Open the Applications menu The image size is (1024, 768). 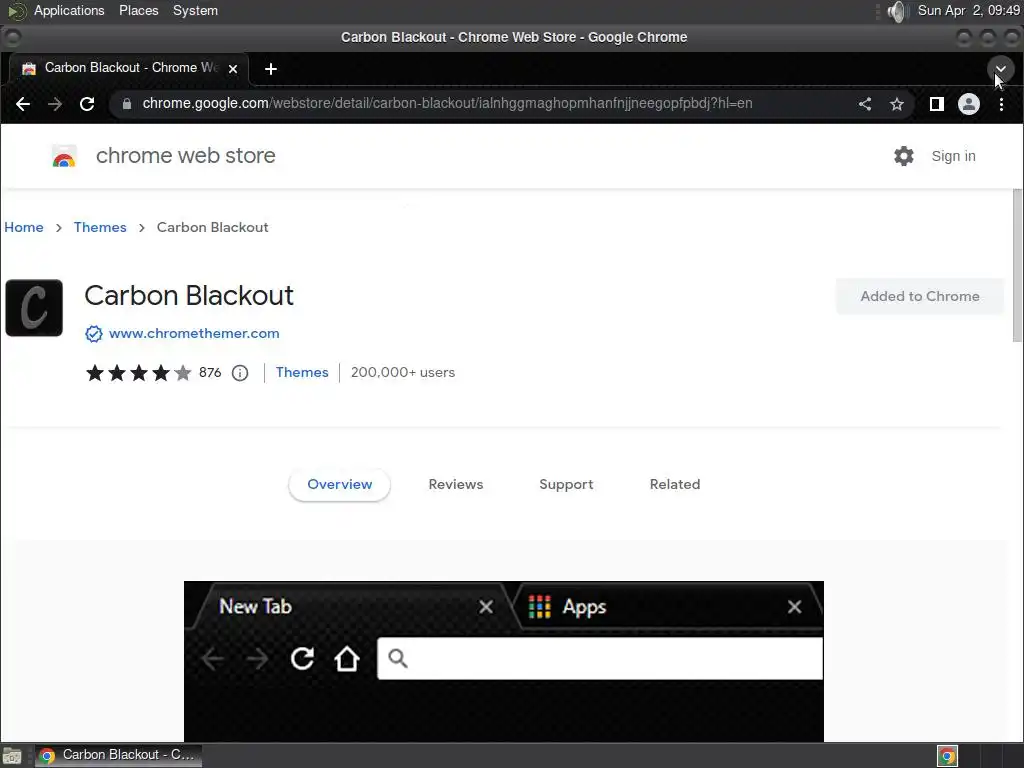[x=69, y=10]
